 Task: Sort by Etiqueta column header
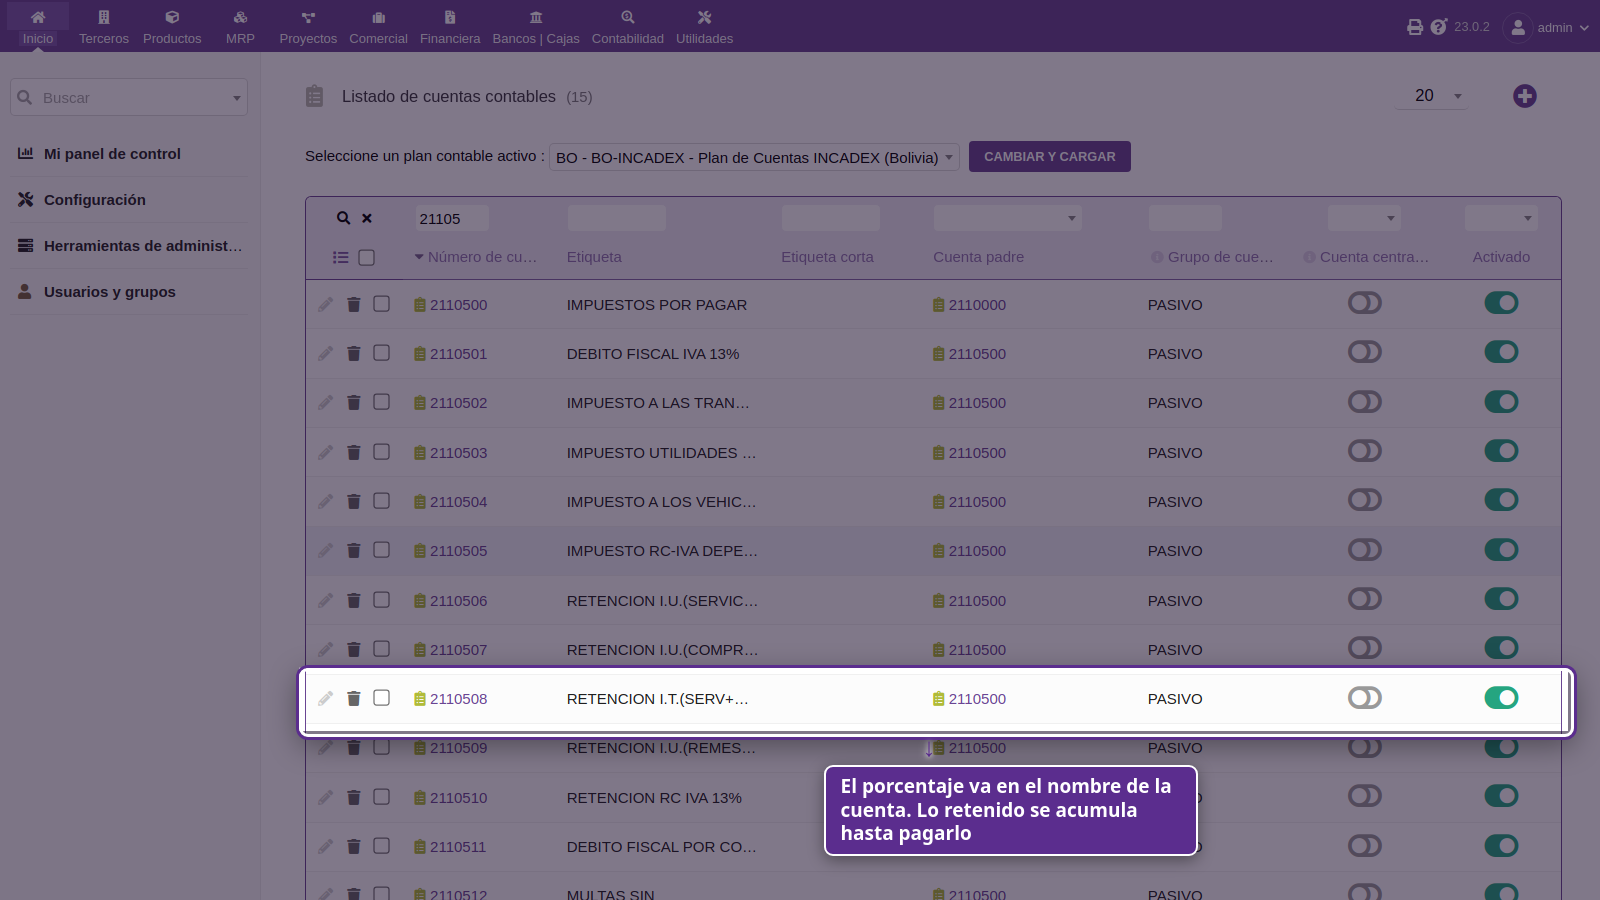click(x=594, y=257)
